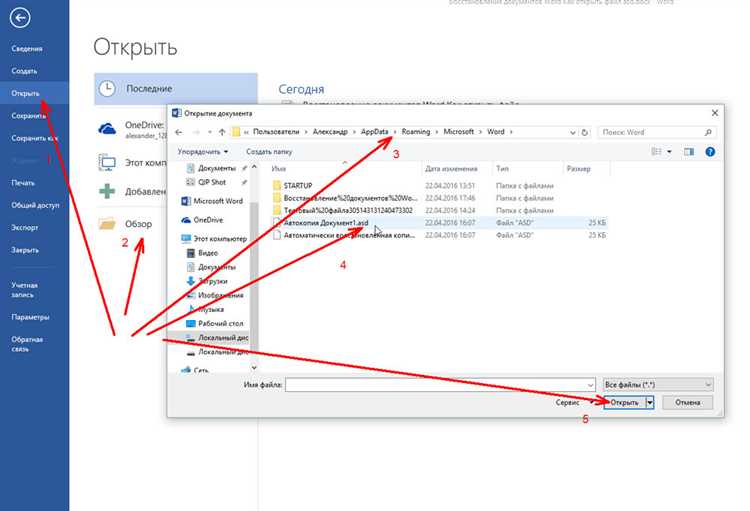Click the dialog's back navigation arrow
Image resolution: width=750 pixels, height=511 pixels.
[x=178, y=132]
